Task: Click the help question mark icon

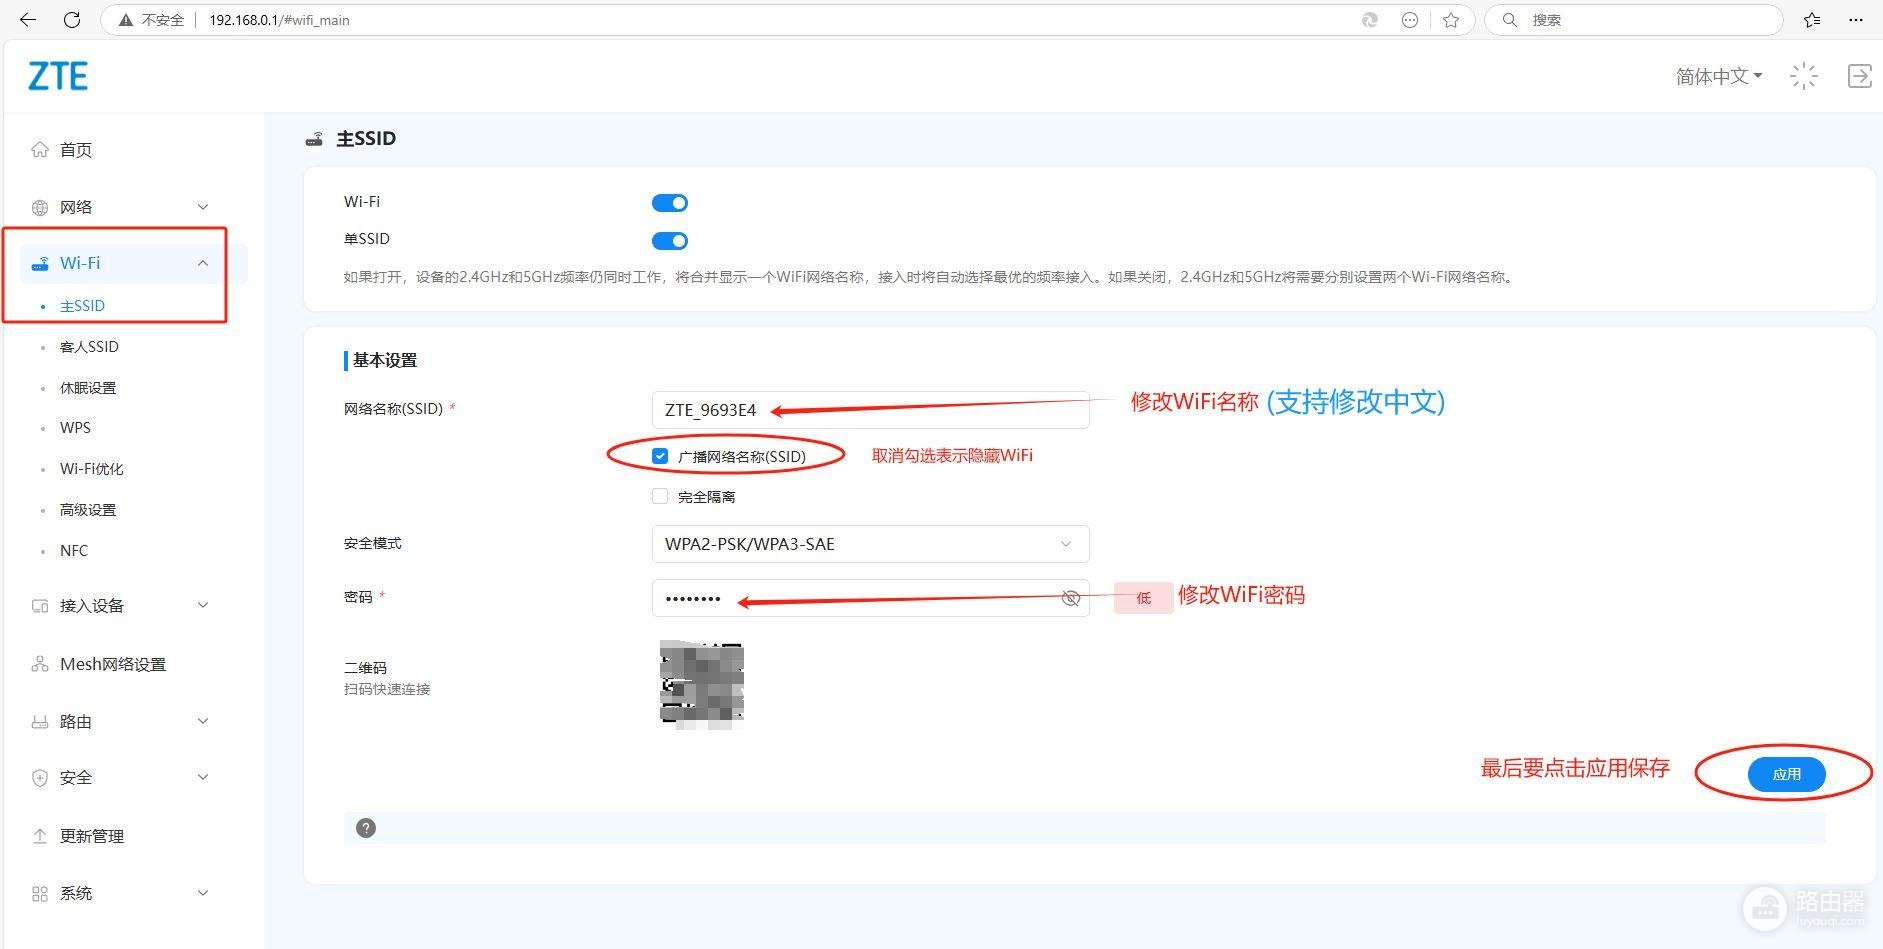Action: point(366,828)
